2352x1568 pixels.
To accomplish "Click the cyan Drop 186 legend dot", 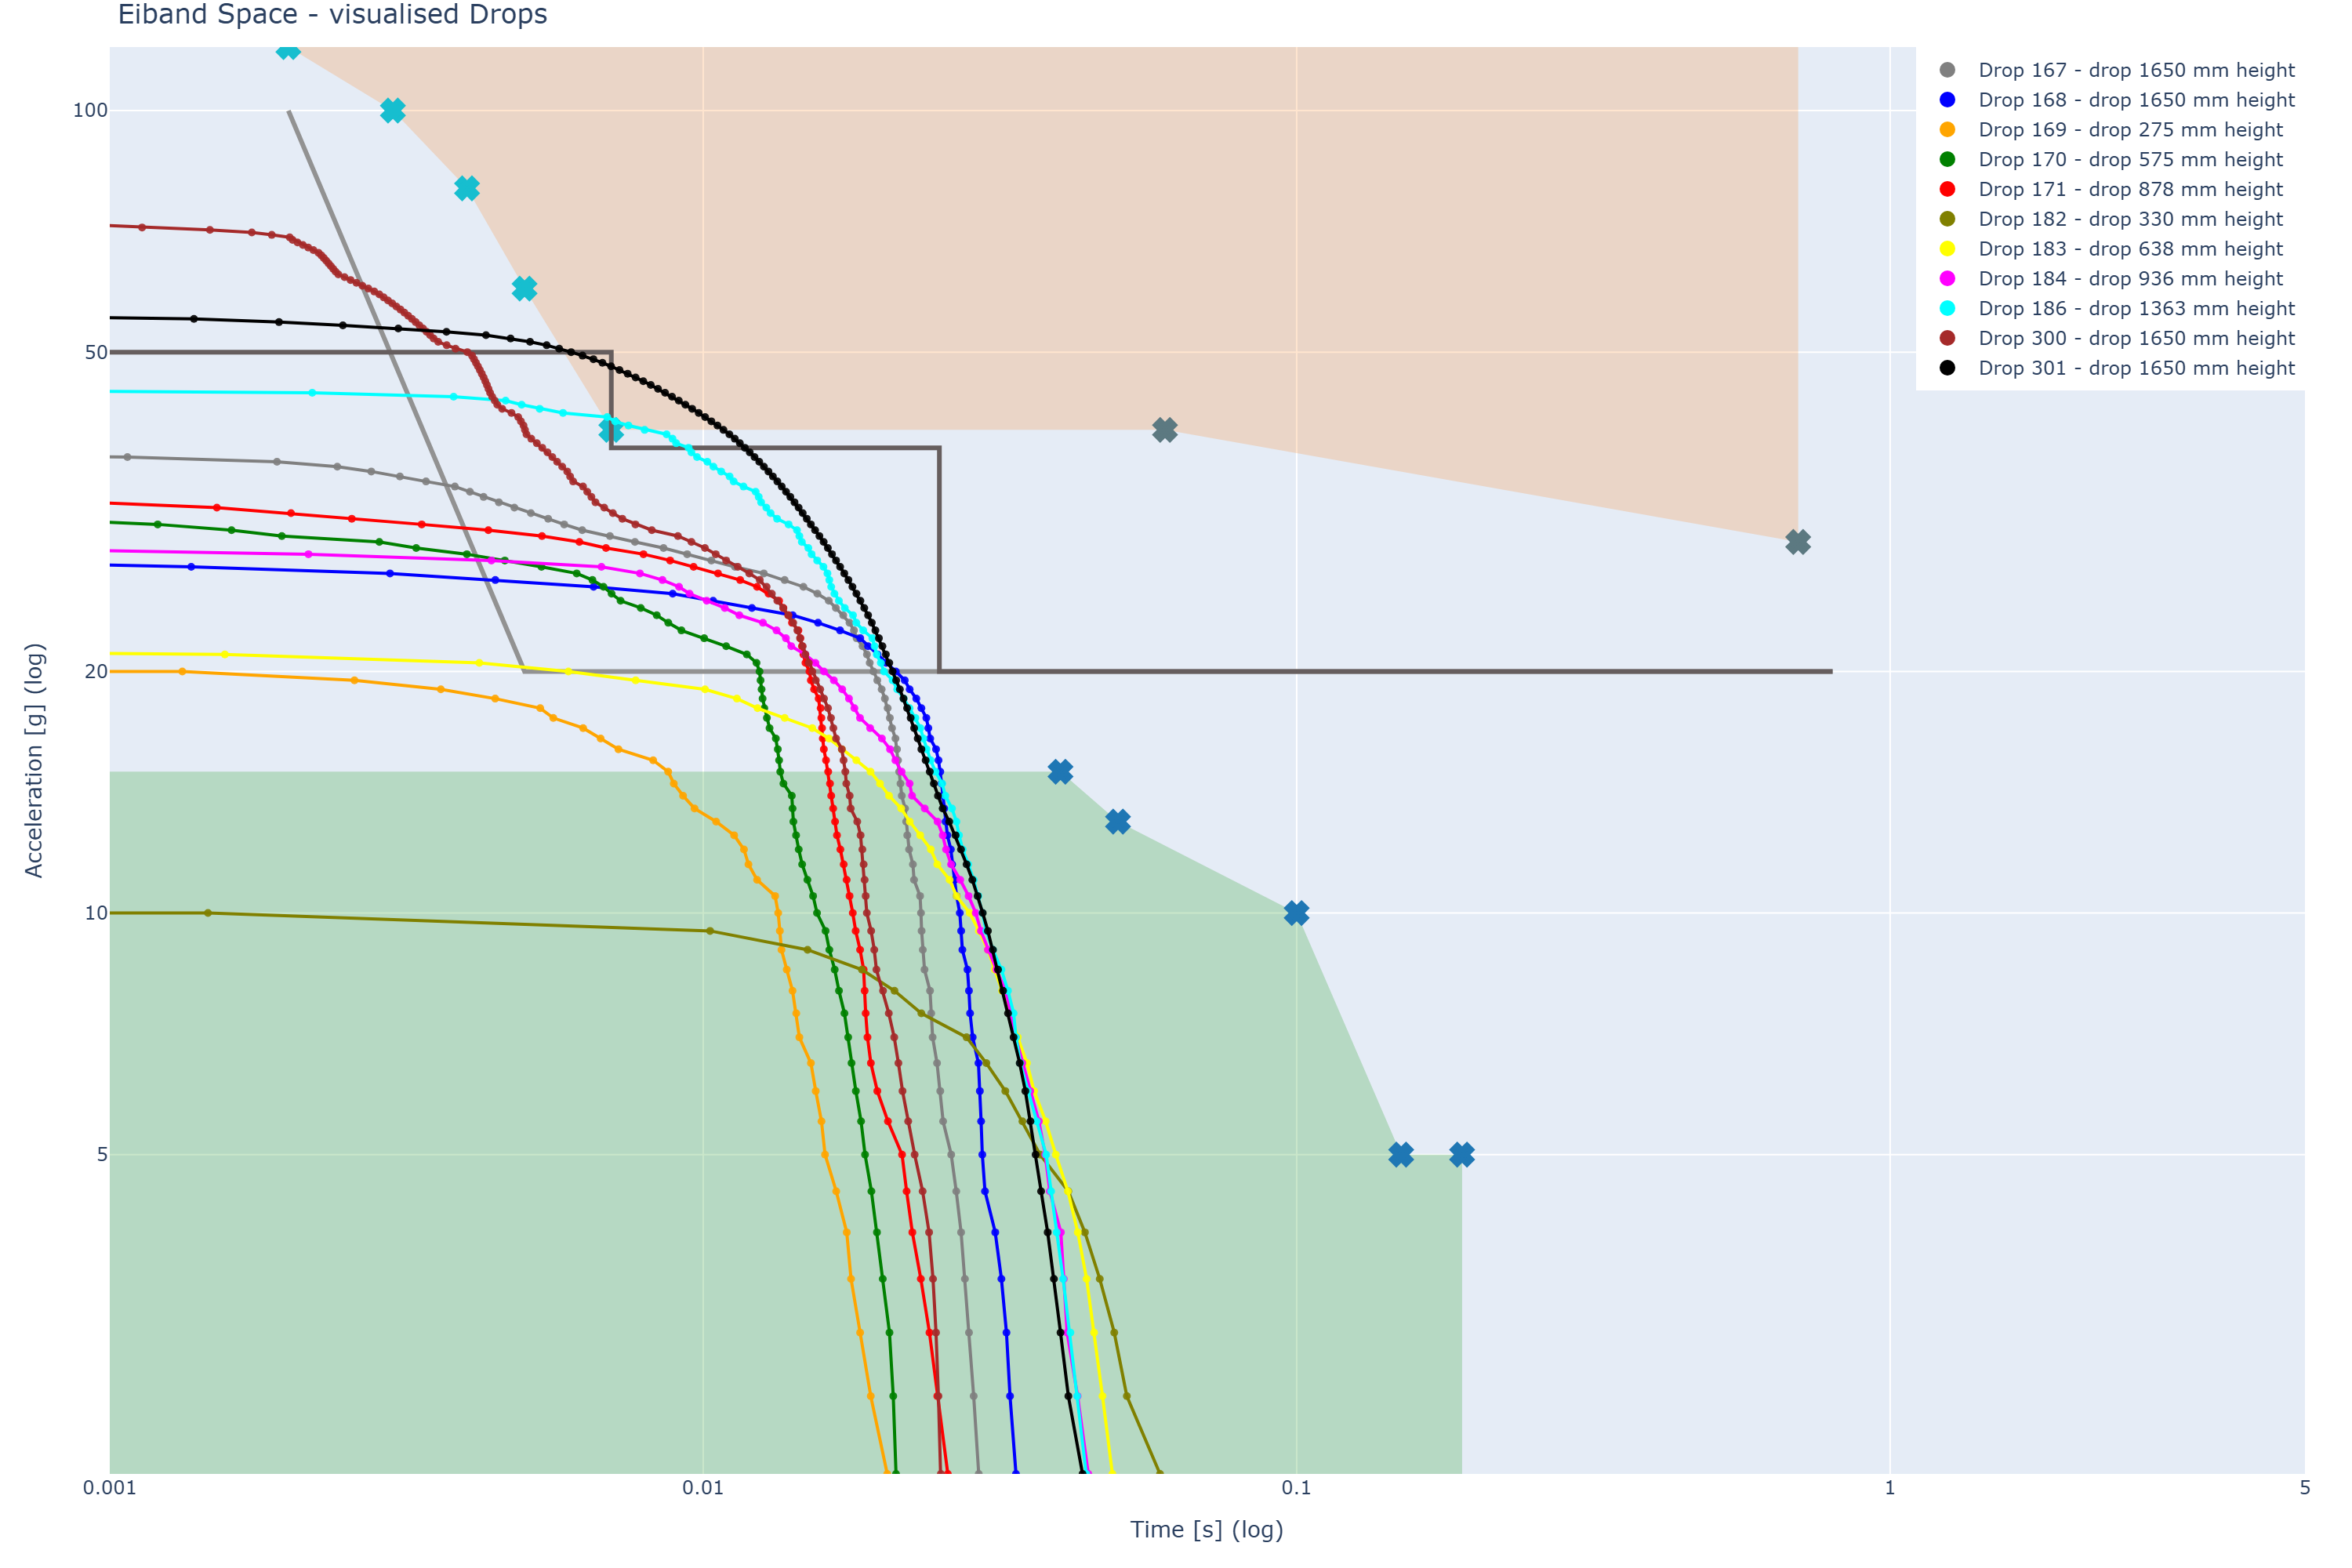I will (1947, 308).
